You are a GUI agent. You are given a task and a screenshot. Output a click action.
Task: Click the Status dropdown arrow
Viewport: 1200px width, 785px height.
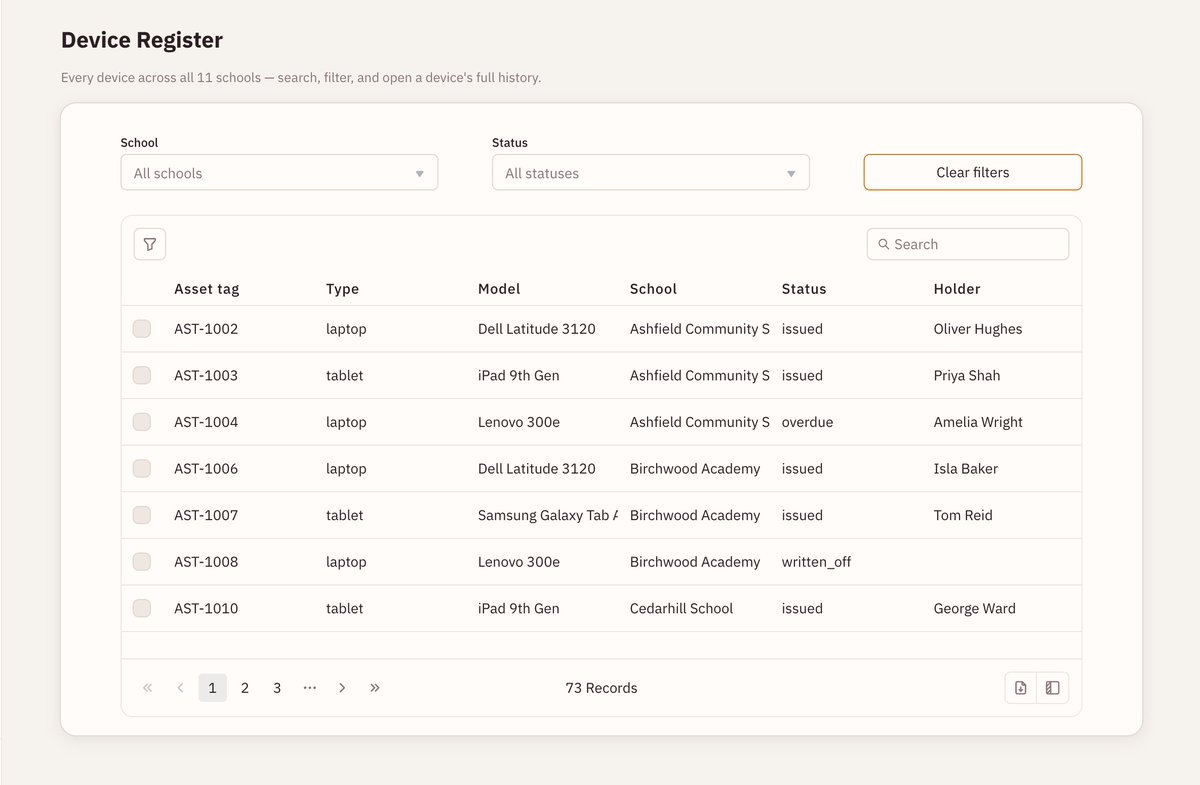point(791,174)
